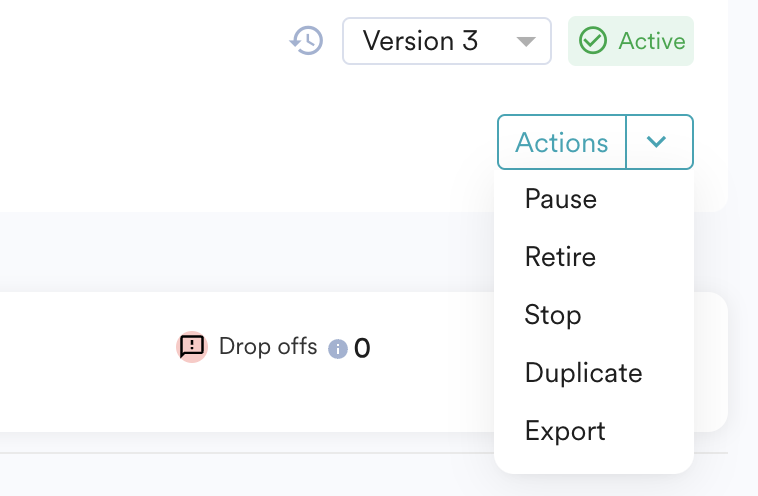Click the Active status badge
This screenshot has width=758, height=496.
(x=631, y=41)
